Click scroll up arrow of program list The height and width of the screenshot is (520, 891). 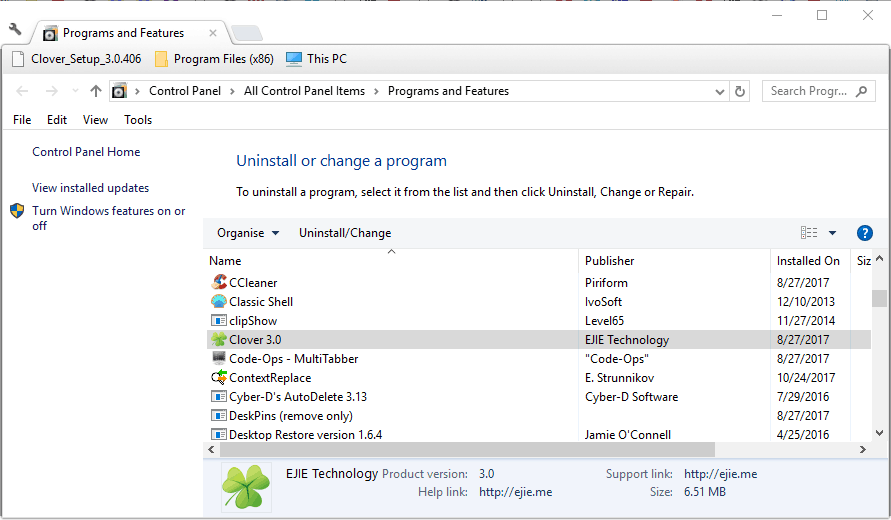click(880, 259)
